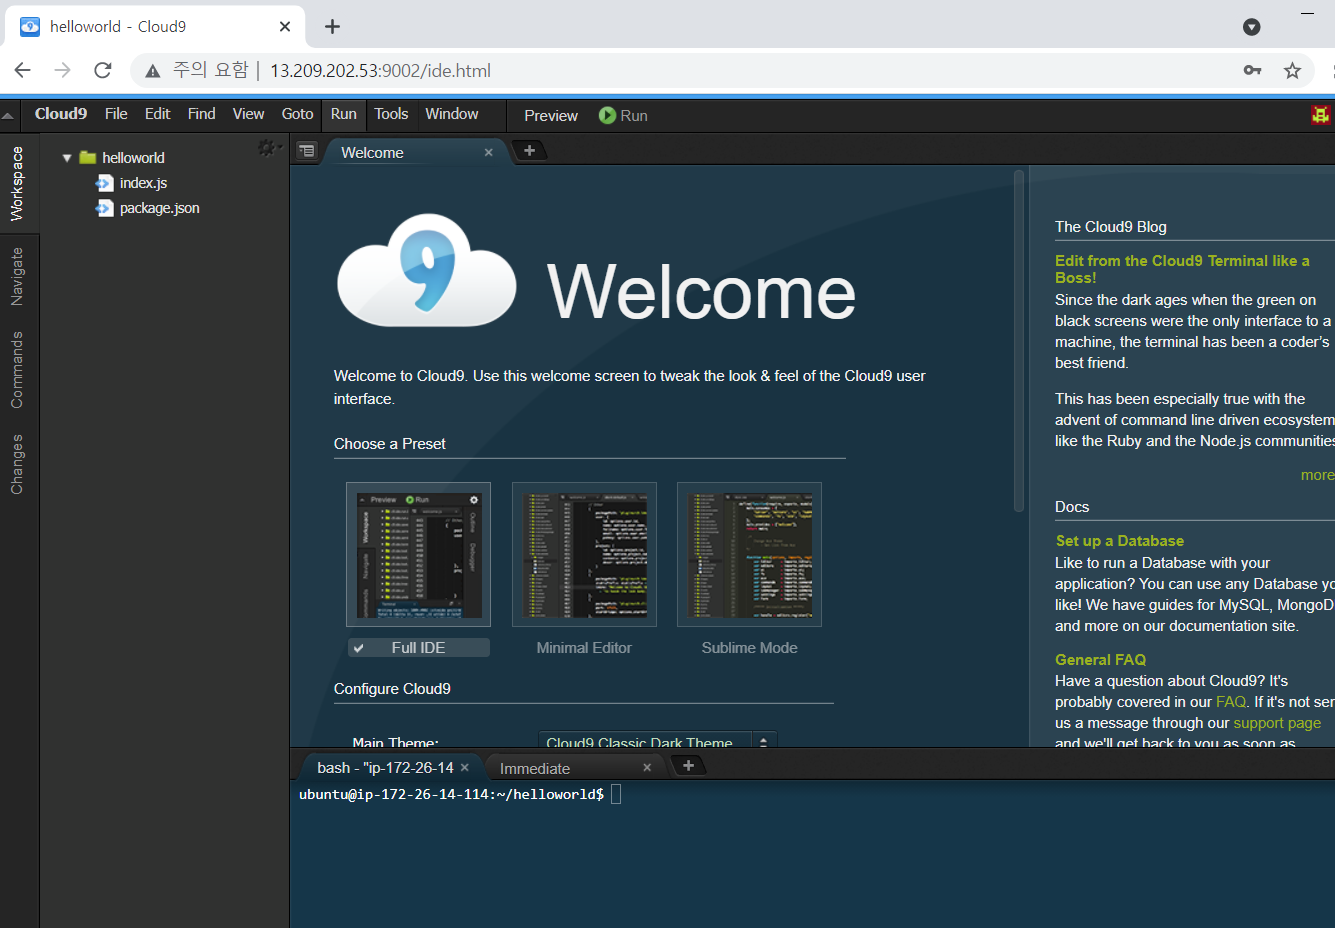Open the support page link
The image size is (1335, 928).
(x=1277, y=723)
